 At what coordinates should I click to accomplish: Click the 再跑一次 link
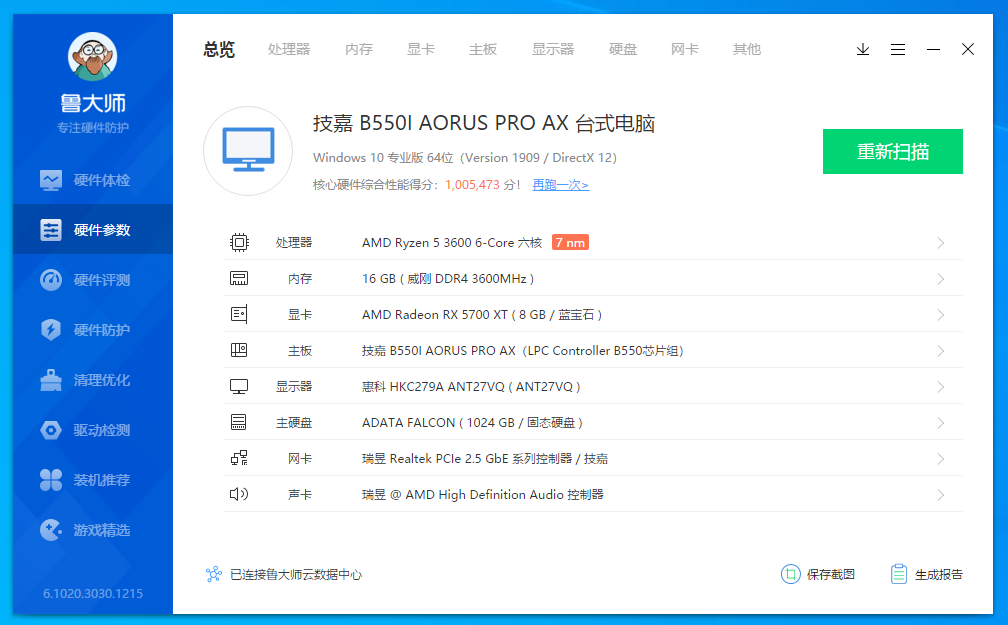pos(560,185)
